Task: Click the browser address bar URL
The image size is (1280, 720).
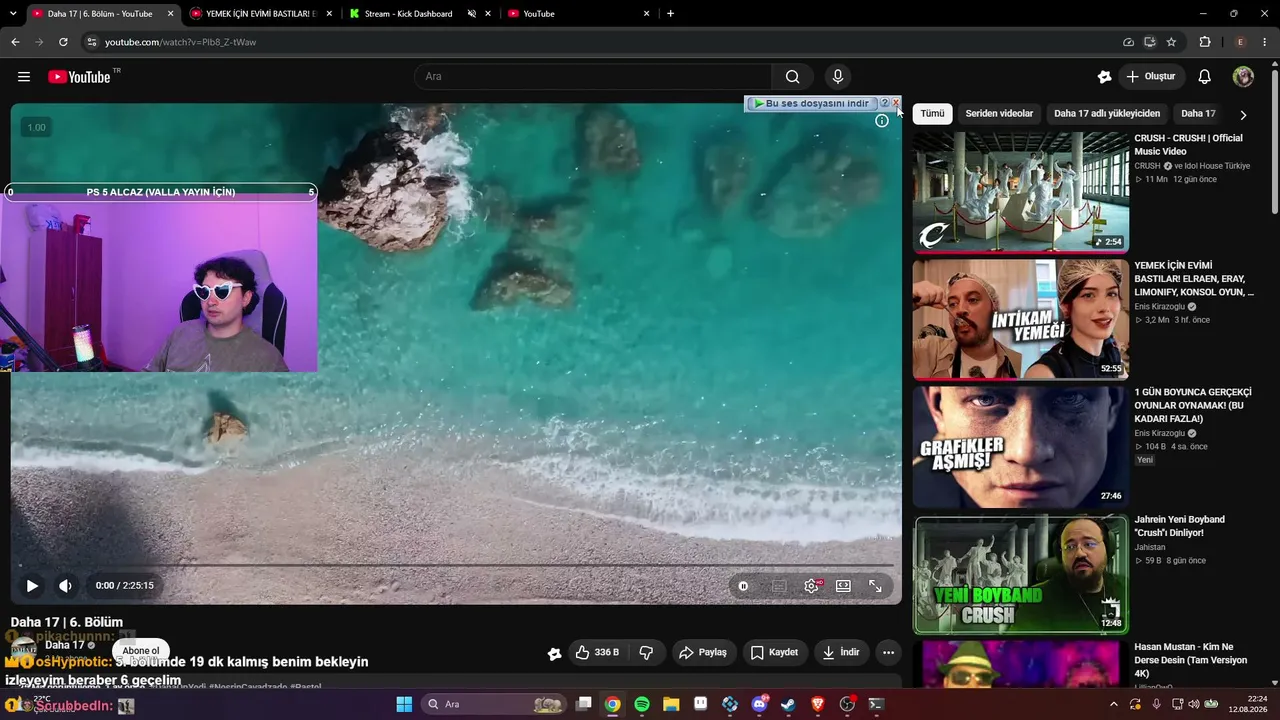Action: [180, 42]
